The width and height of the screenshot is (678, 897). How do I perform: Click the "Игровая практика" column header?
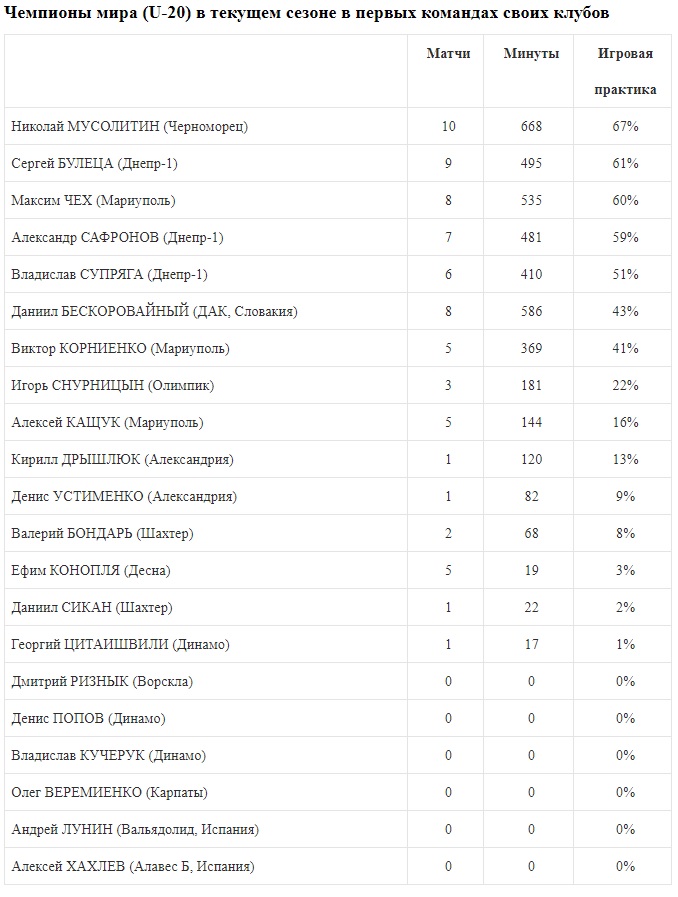click(625, 71)
